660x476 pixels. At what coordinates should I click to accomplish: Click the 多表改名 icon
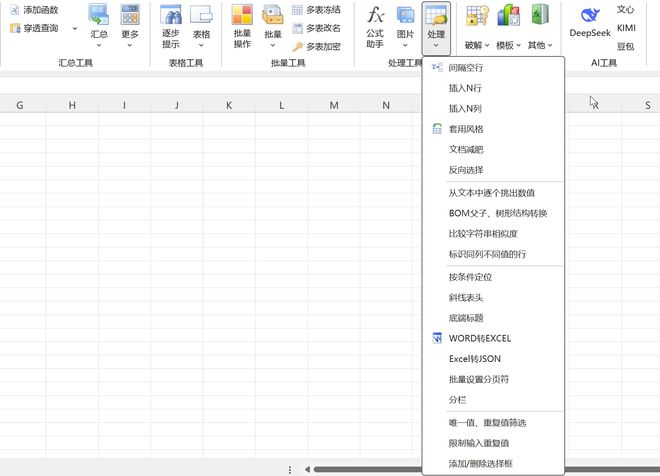[x=297, y=28]
